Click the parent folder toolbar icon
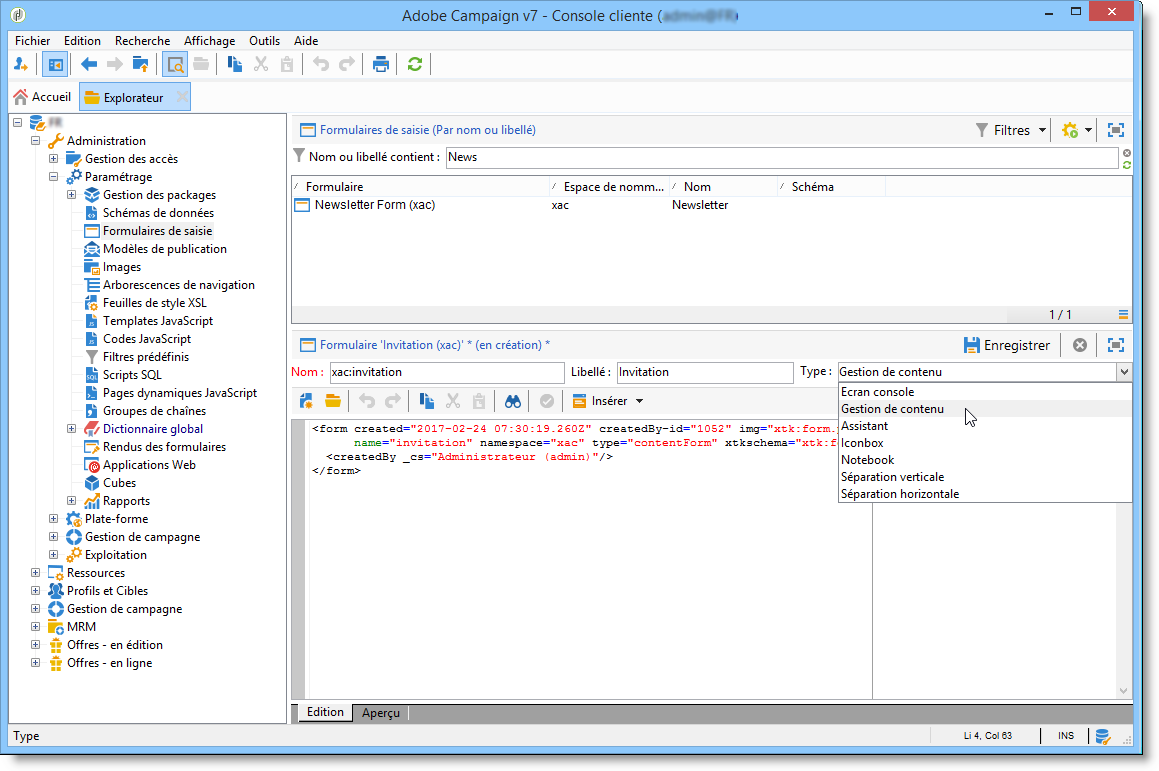This screenshot has width=1159, height=771. [x=140, y=64]
